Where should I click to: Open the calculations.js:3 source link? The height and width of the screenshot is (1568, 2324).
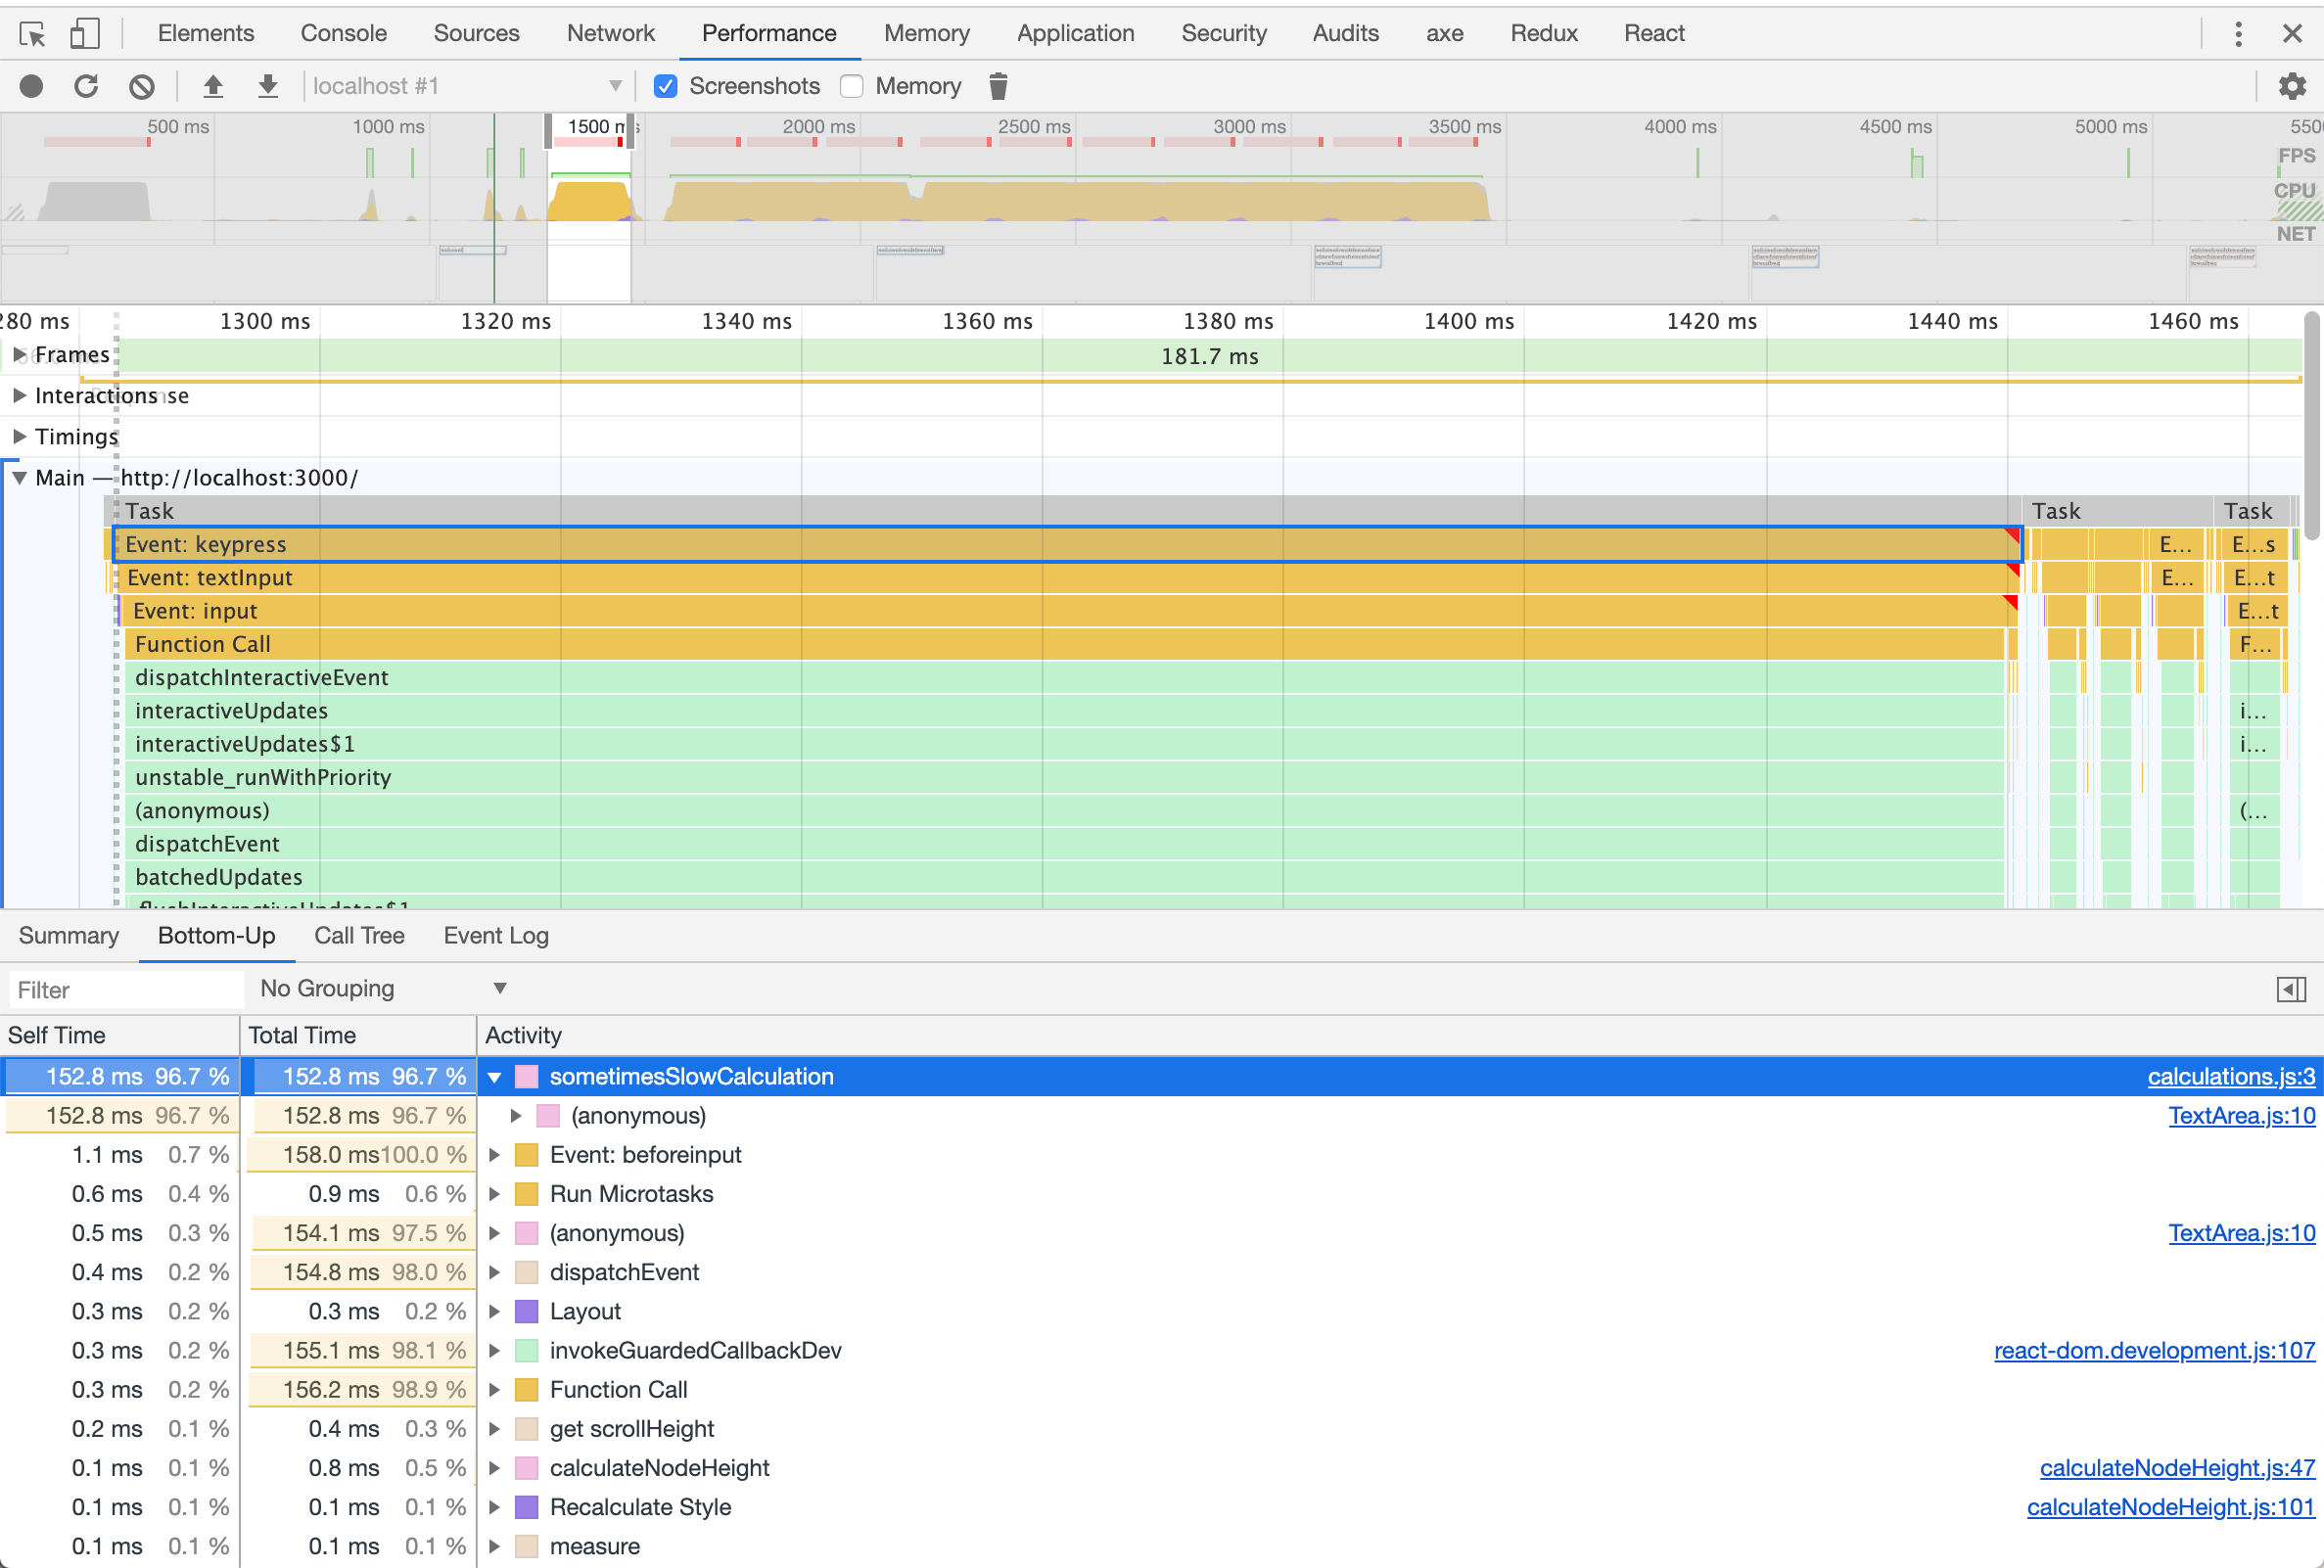(2230, 1076)
